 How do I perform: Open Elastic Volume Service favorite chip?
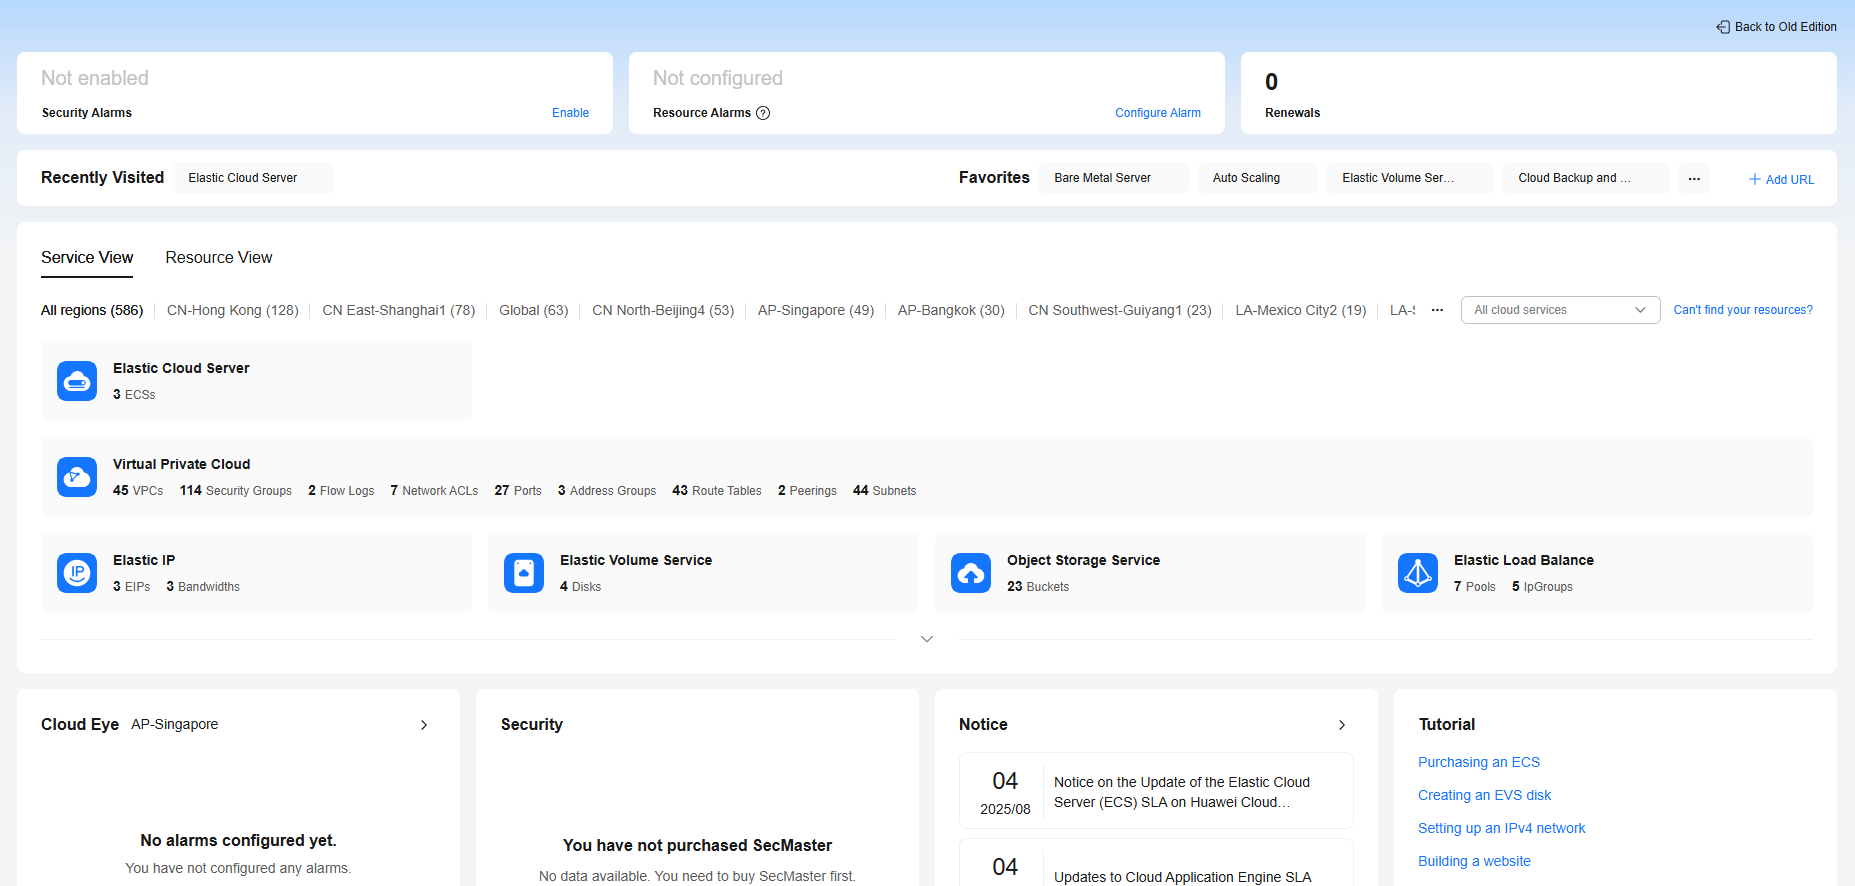(1410, 178)
